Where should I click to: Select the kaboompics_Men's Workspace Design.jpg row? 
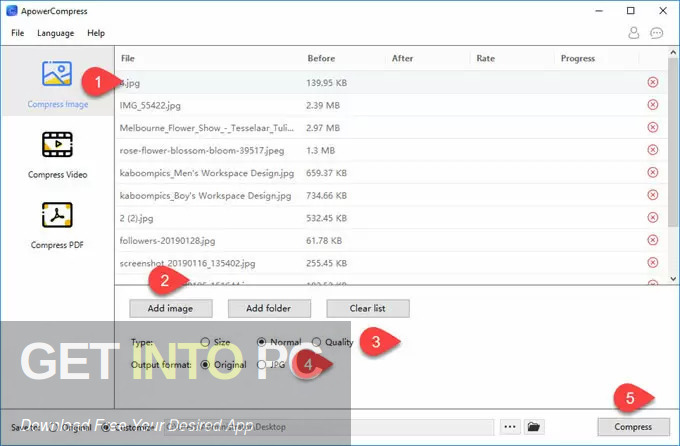[x=390, y=173]
